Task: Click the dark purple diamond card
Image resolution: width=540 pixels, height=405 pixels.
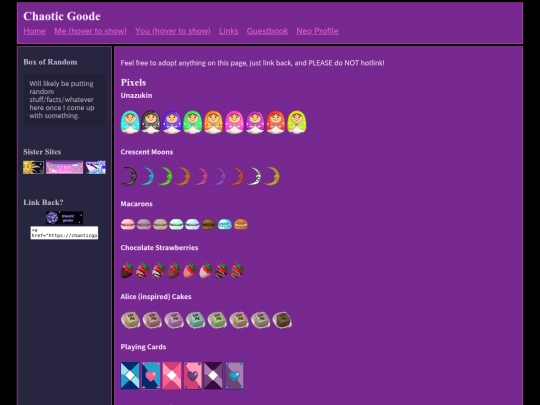Action: point(213,376)
